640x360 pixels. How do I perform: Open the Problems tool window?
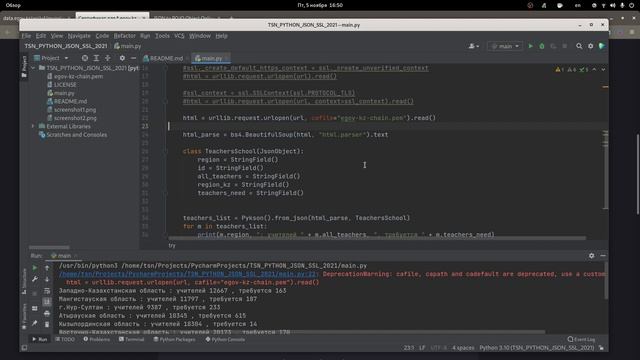pos(96,339)
